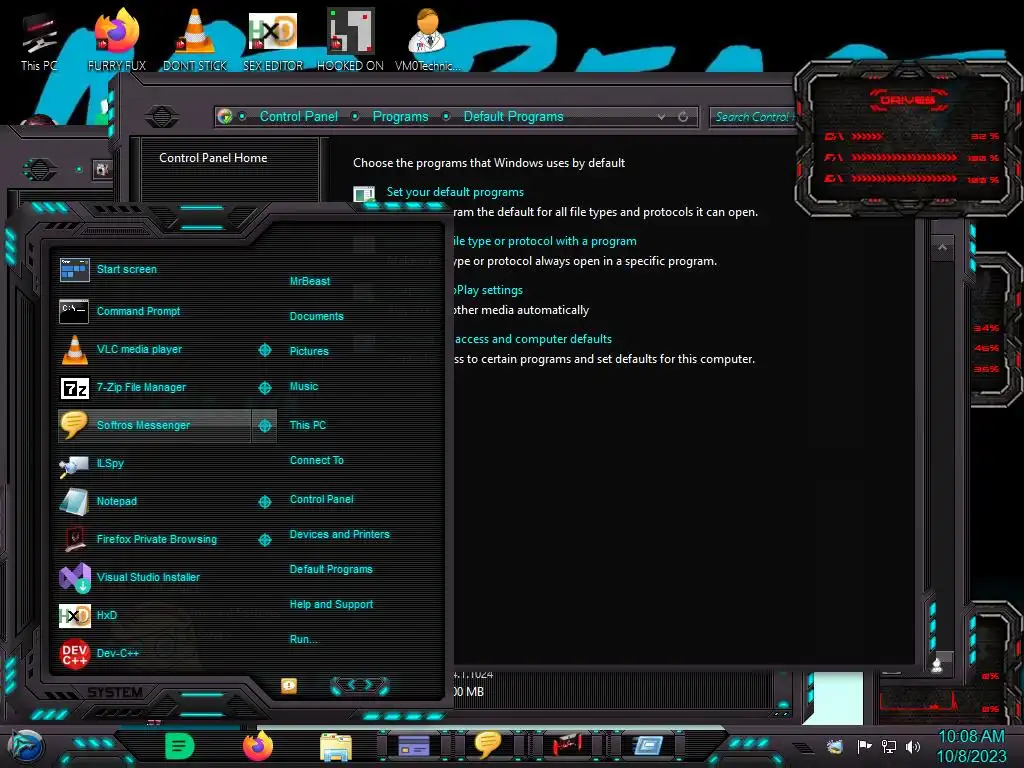Open Connect To from Start menu
Screen dimensions: 1024x768
(x=316, y=460)
